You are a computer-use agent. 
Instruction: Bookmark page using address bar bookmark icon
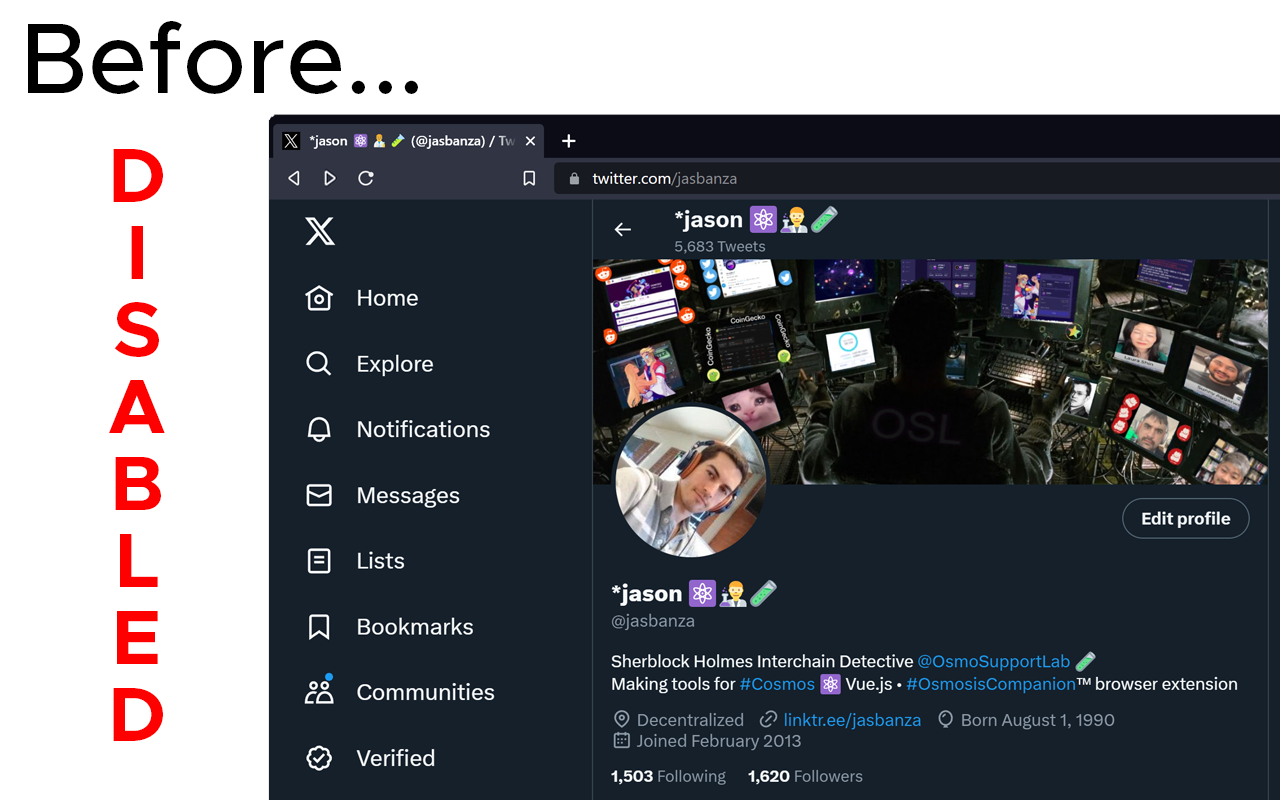pyautogui.click(x=530, y=178)
